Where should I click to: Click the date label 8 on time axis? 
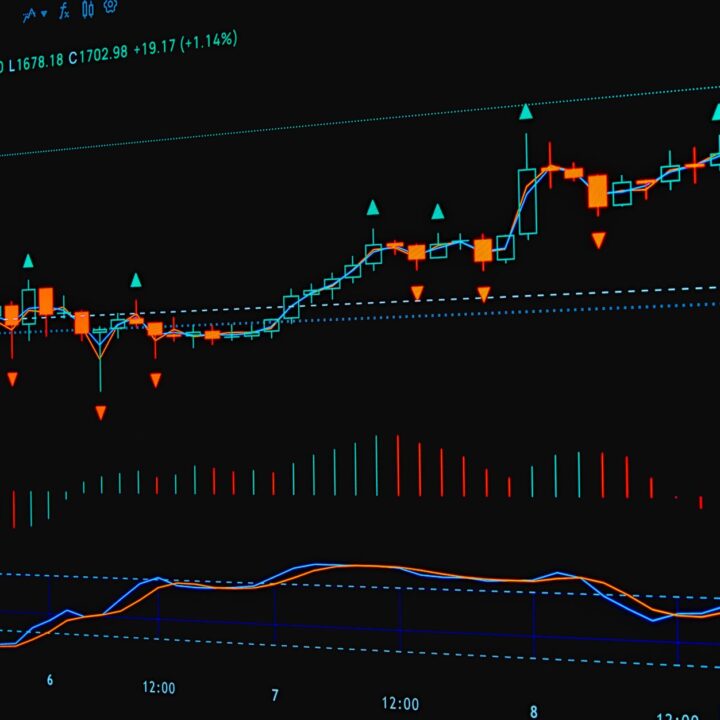(x=534, y=712)
